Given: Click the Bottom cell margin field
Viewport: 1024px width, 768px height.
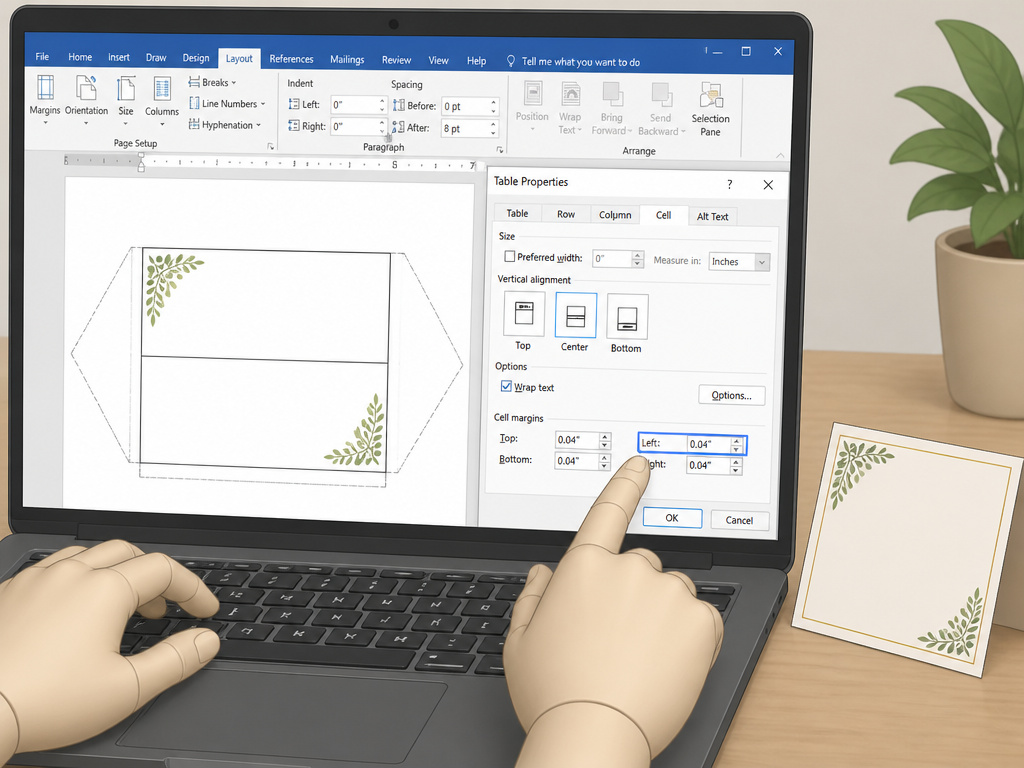Looking at the screenshot, I should pos(577,460).
